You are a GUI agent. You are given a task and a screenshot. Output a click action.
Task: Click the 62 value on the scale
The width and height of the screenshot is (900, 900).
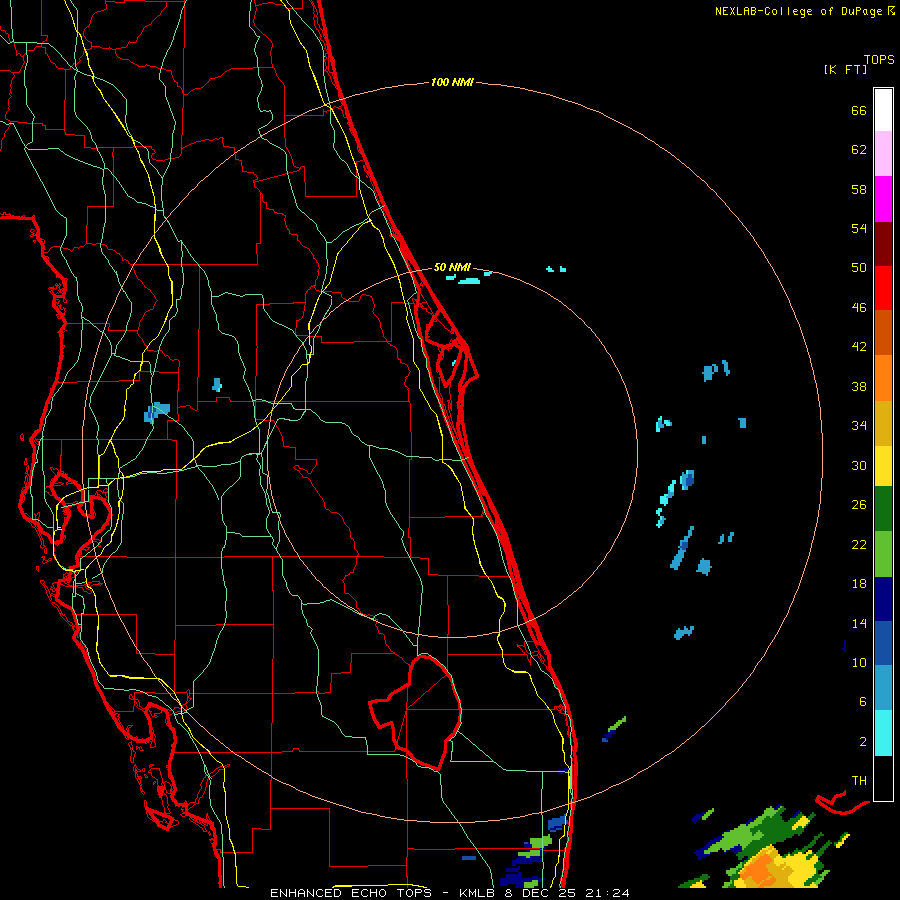(x=859, y=150)
